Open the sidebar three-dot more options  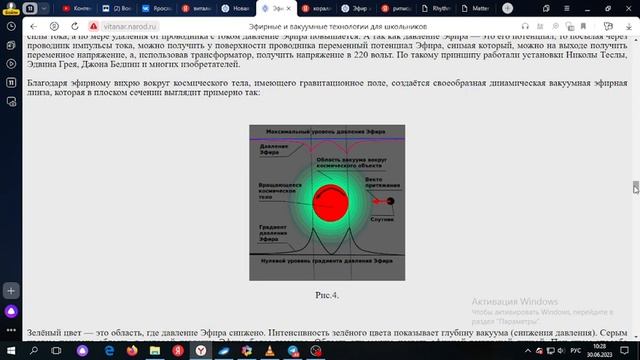(11, 330)
